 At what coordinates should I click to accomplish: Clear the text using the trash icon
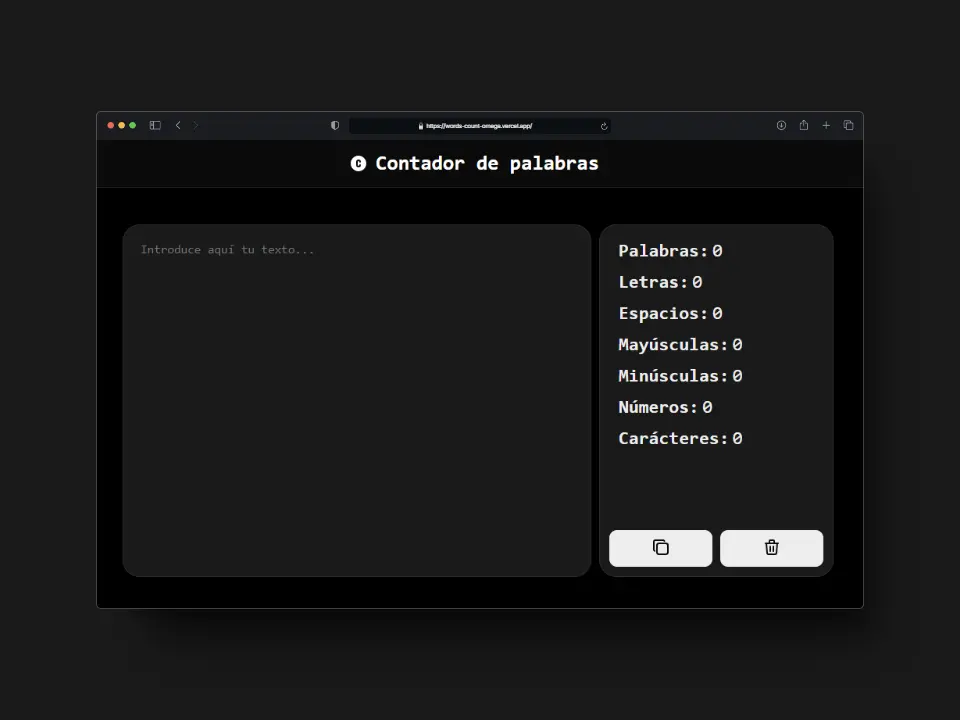coord(771,548)
